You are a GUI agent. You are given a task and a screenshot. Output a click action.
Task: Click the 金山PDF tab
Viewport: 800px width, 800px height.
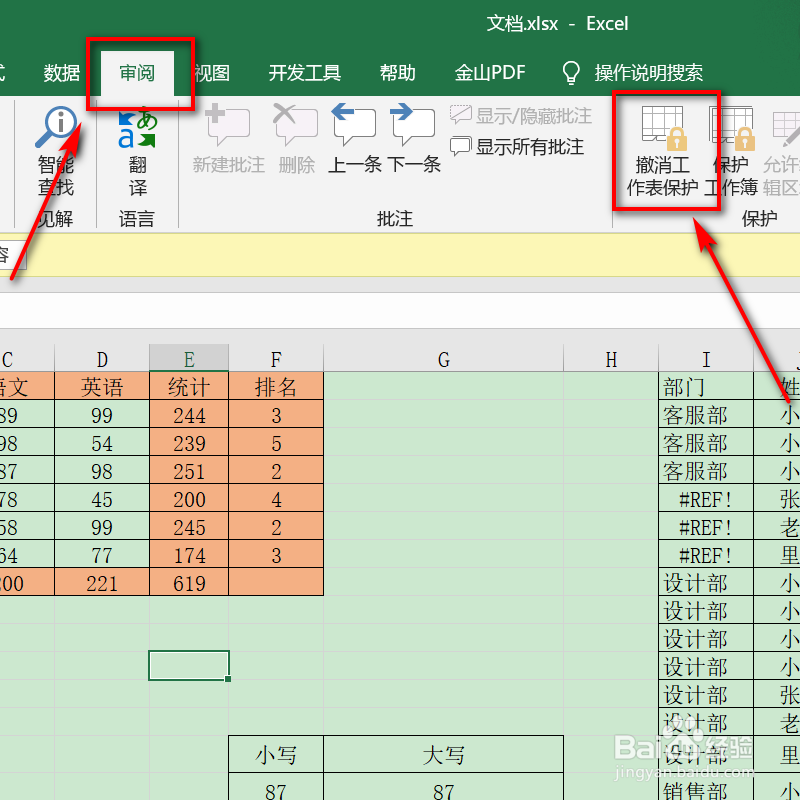(x=490, y=72)
